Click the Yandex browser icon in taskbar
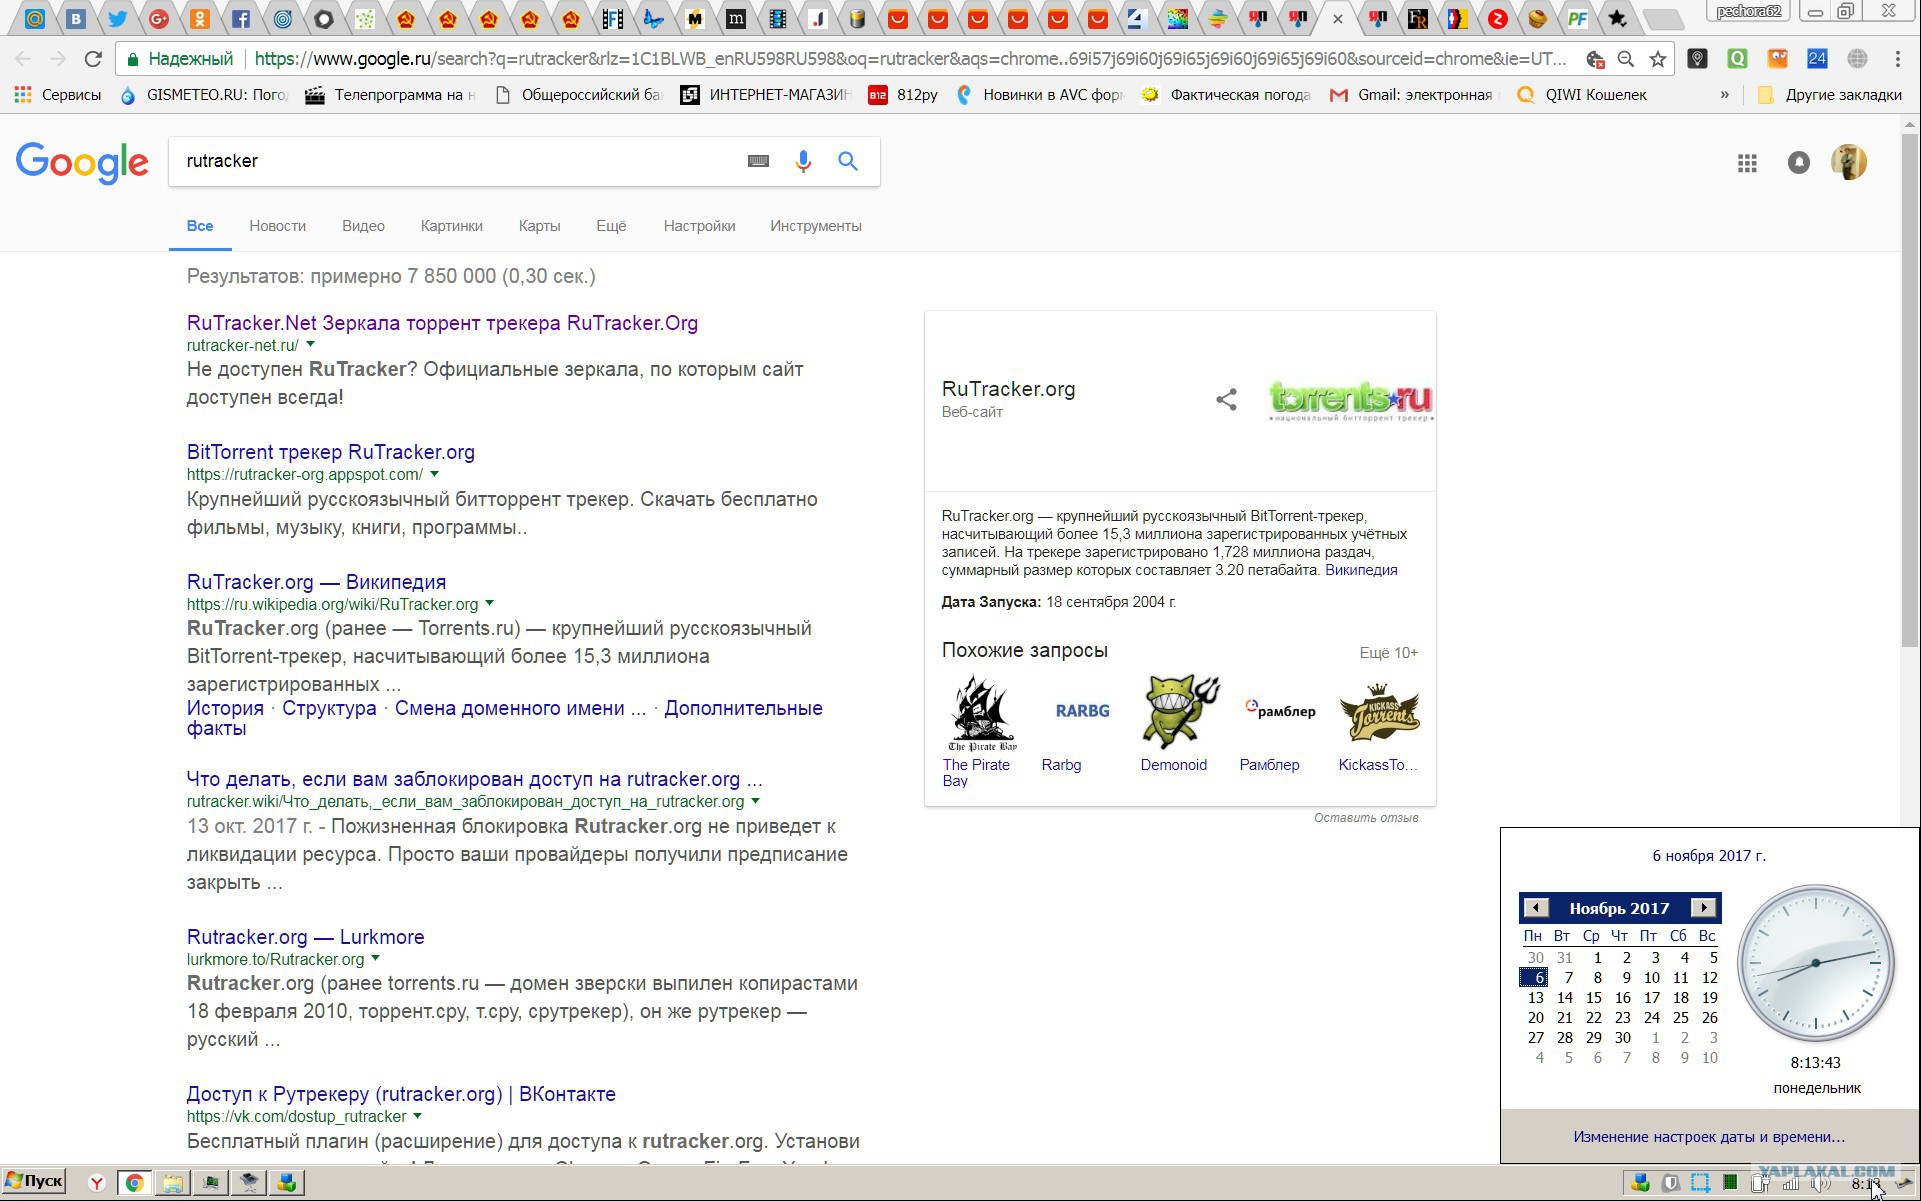The image size is (1921, 1201). (x=96, y=1183)
